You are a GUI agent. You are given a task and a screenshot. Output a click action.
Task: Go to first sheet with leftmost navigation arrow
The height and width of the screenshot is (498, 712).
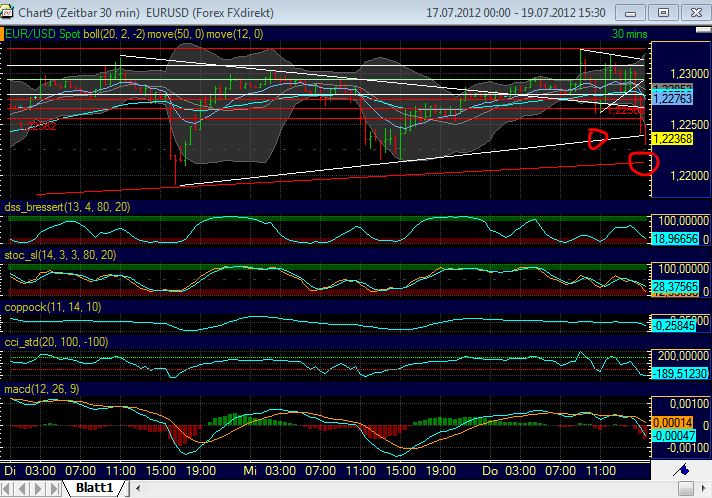6,489
